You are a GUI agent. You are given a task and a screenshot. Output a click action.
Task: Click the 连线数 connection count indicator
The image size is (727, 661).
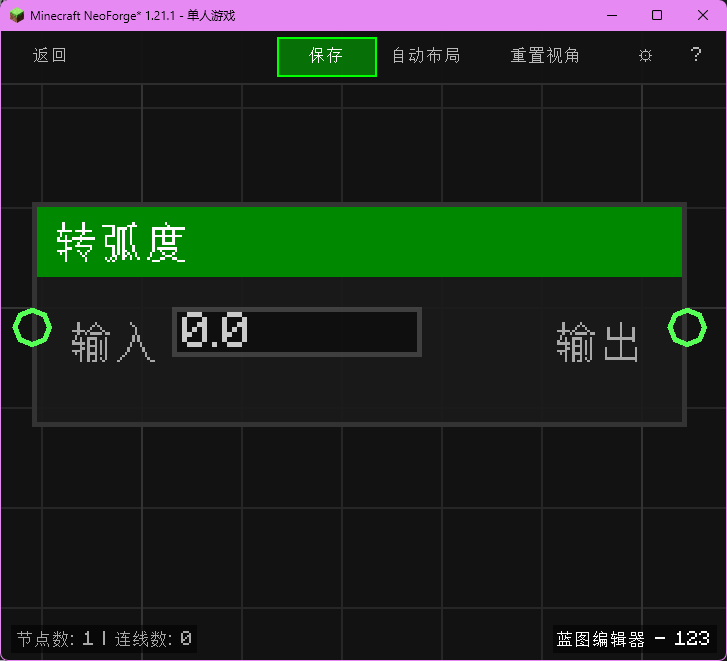pyautogui.click(x=153, y=638)
